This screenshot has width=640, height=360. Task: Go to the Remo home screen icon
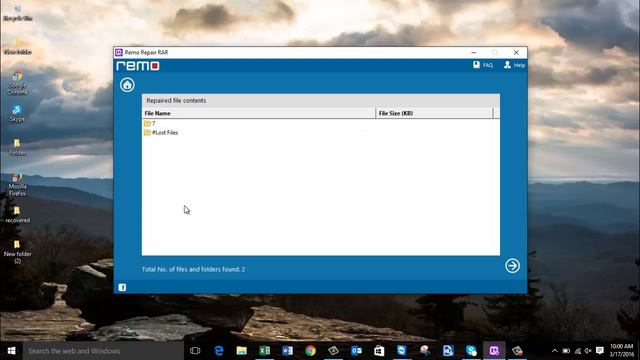(x=127, y=85)
